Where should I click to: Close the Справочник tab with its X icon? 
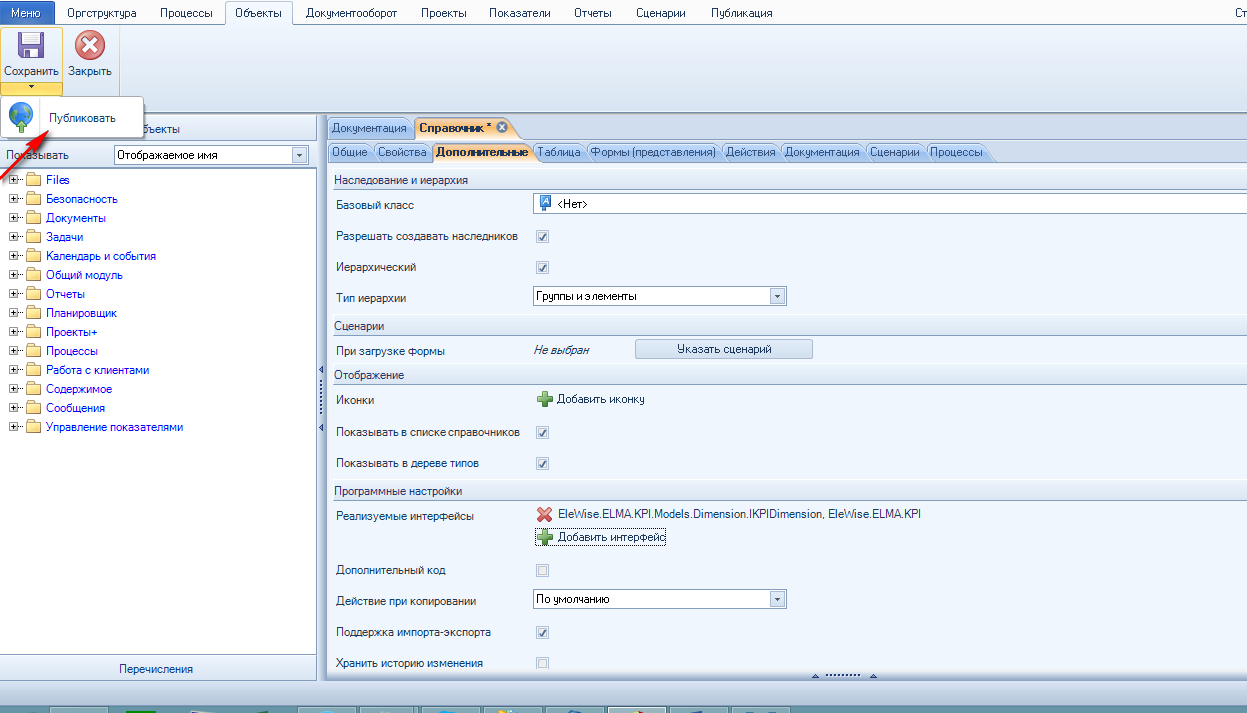pyautogui.click(x=503, y=128)
